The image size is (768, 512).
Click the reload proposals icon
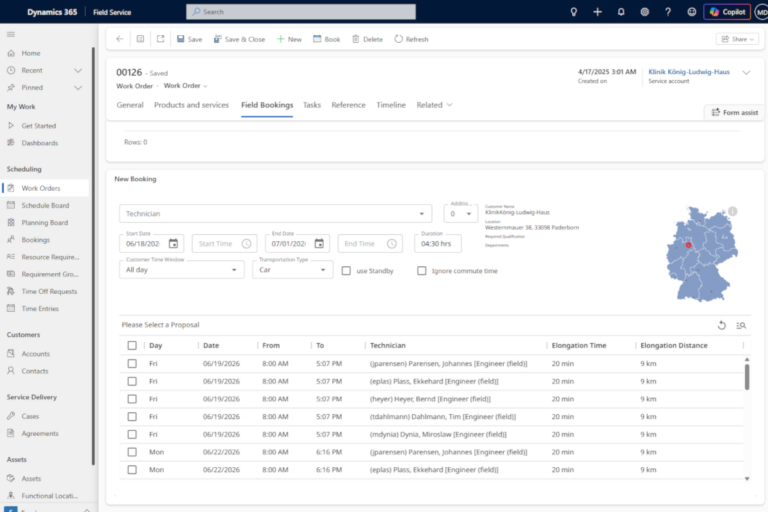tap(721, 325)
